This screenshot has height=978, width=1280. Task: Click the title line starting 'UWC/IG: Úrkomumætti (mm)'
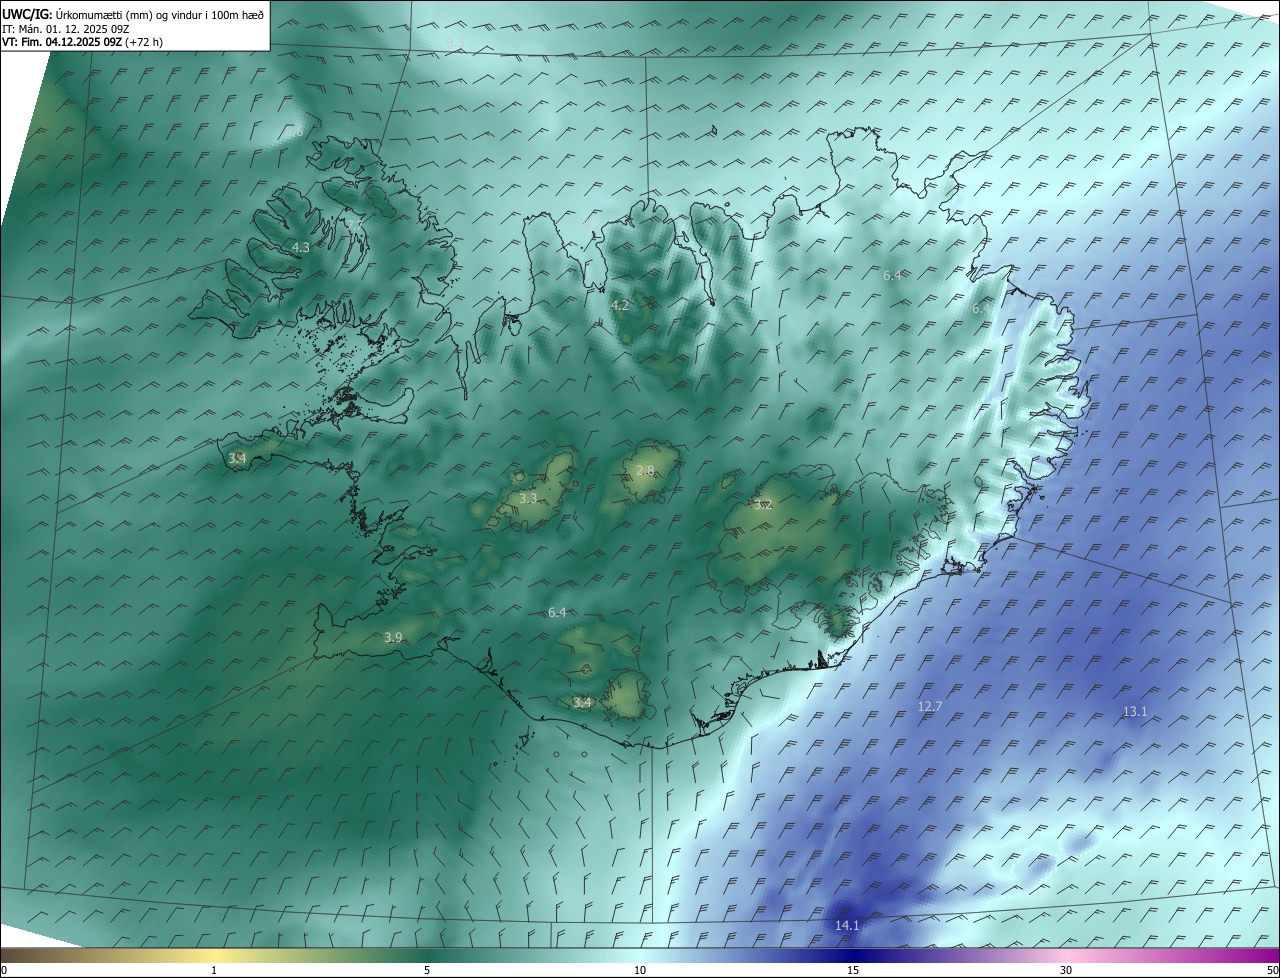coord(133,15)
